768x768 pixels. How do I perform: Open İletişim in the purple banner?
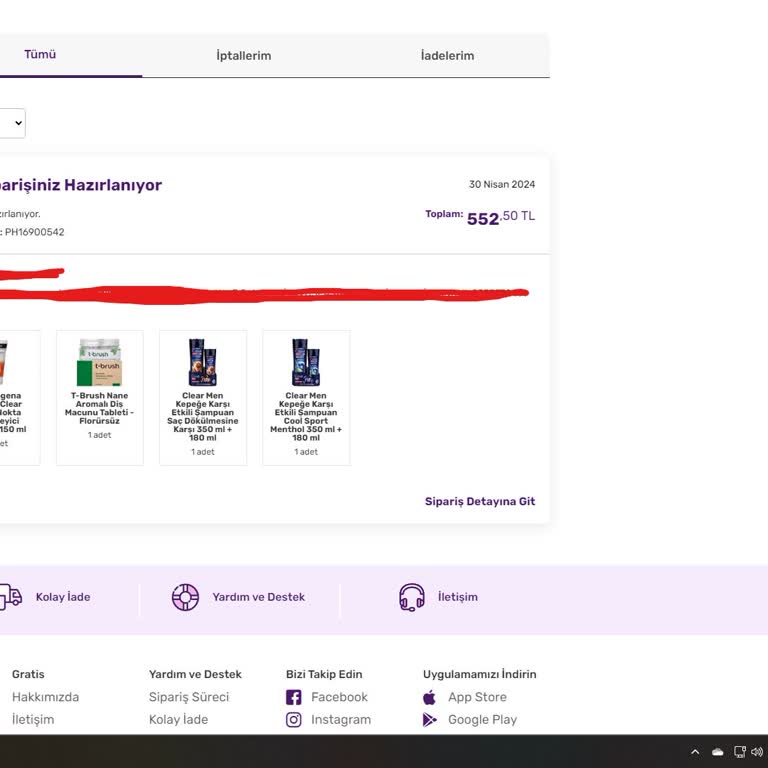pos(457,597)
